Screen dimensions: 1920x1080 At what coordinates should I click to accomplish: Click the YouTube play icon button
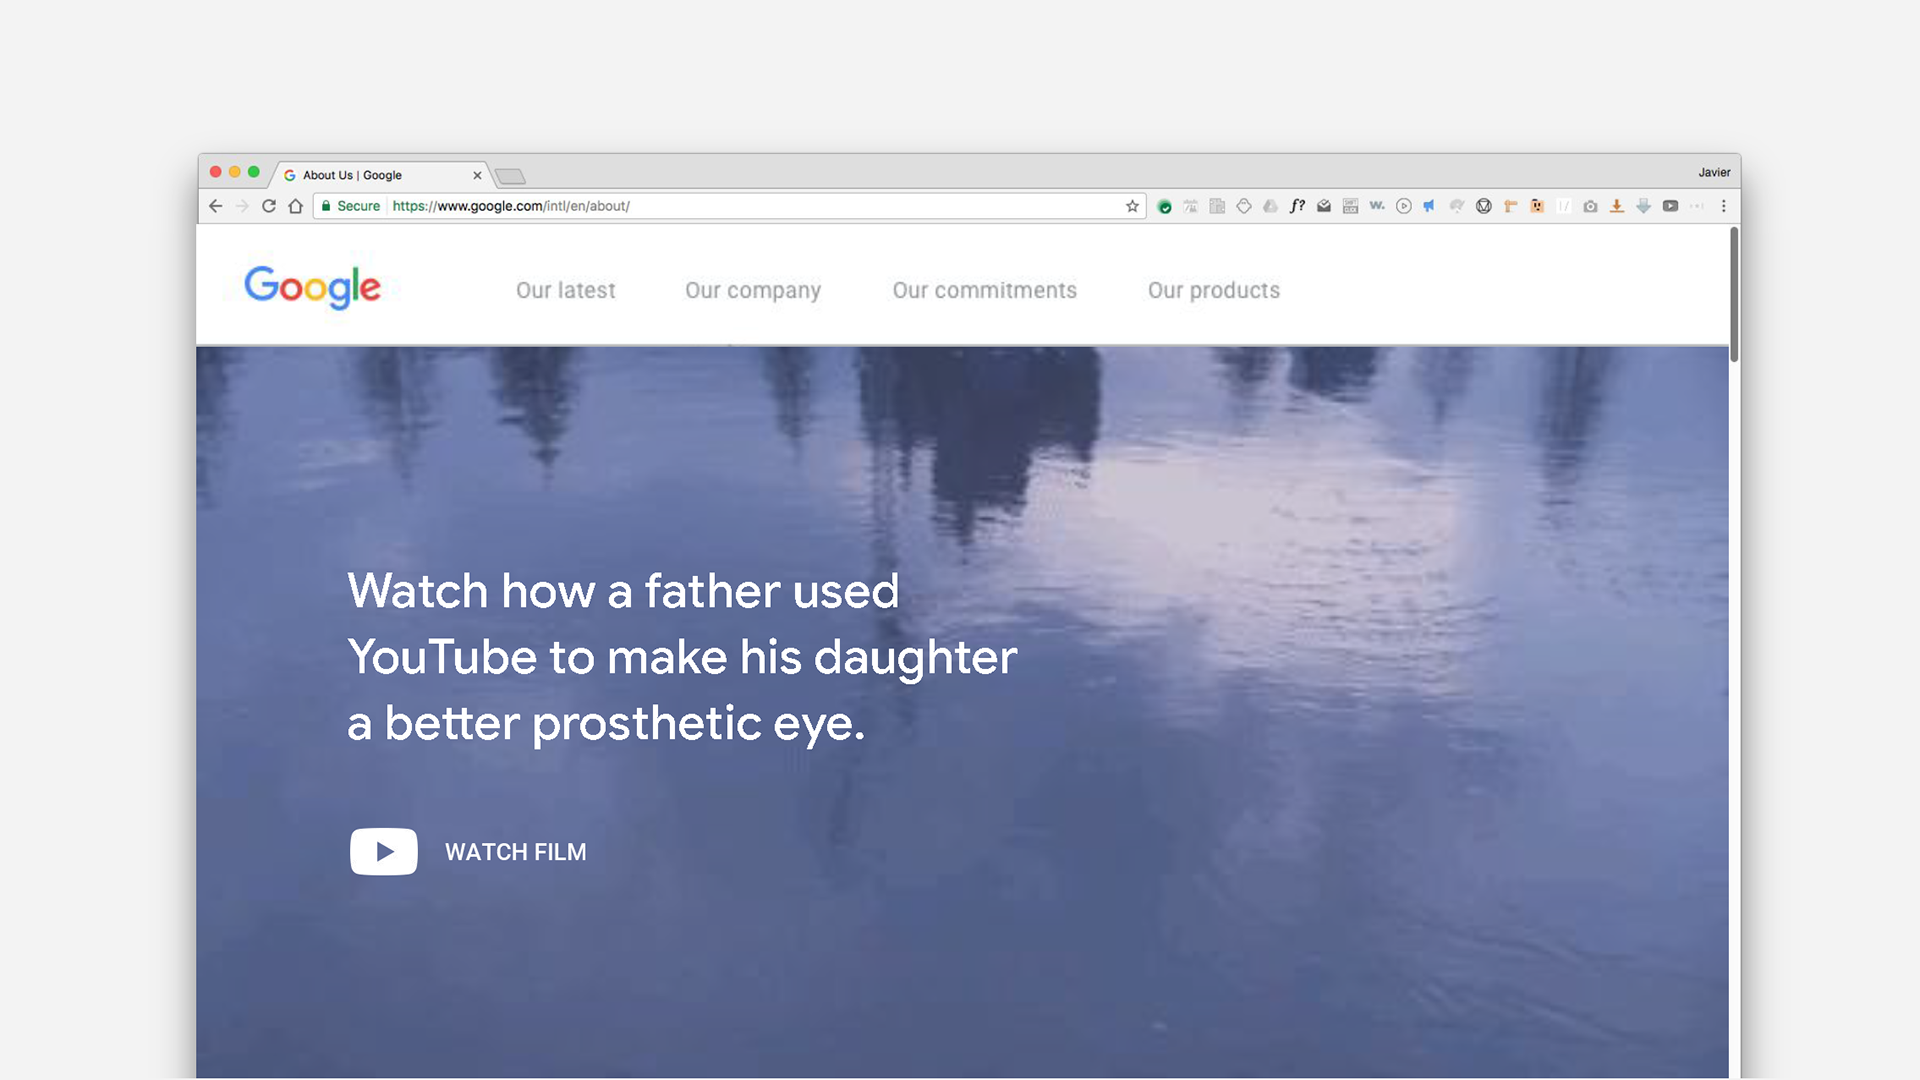[x=384, y=852]
